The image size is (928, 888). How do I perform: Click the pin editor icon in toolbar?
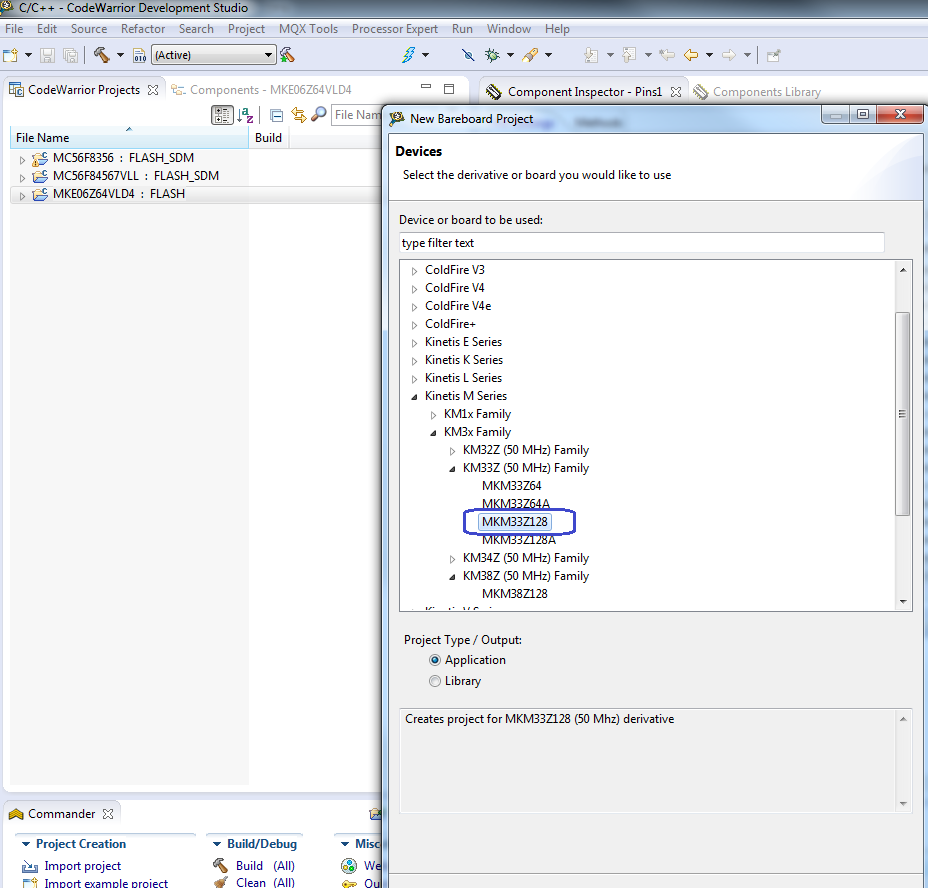[774, 56]
